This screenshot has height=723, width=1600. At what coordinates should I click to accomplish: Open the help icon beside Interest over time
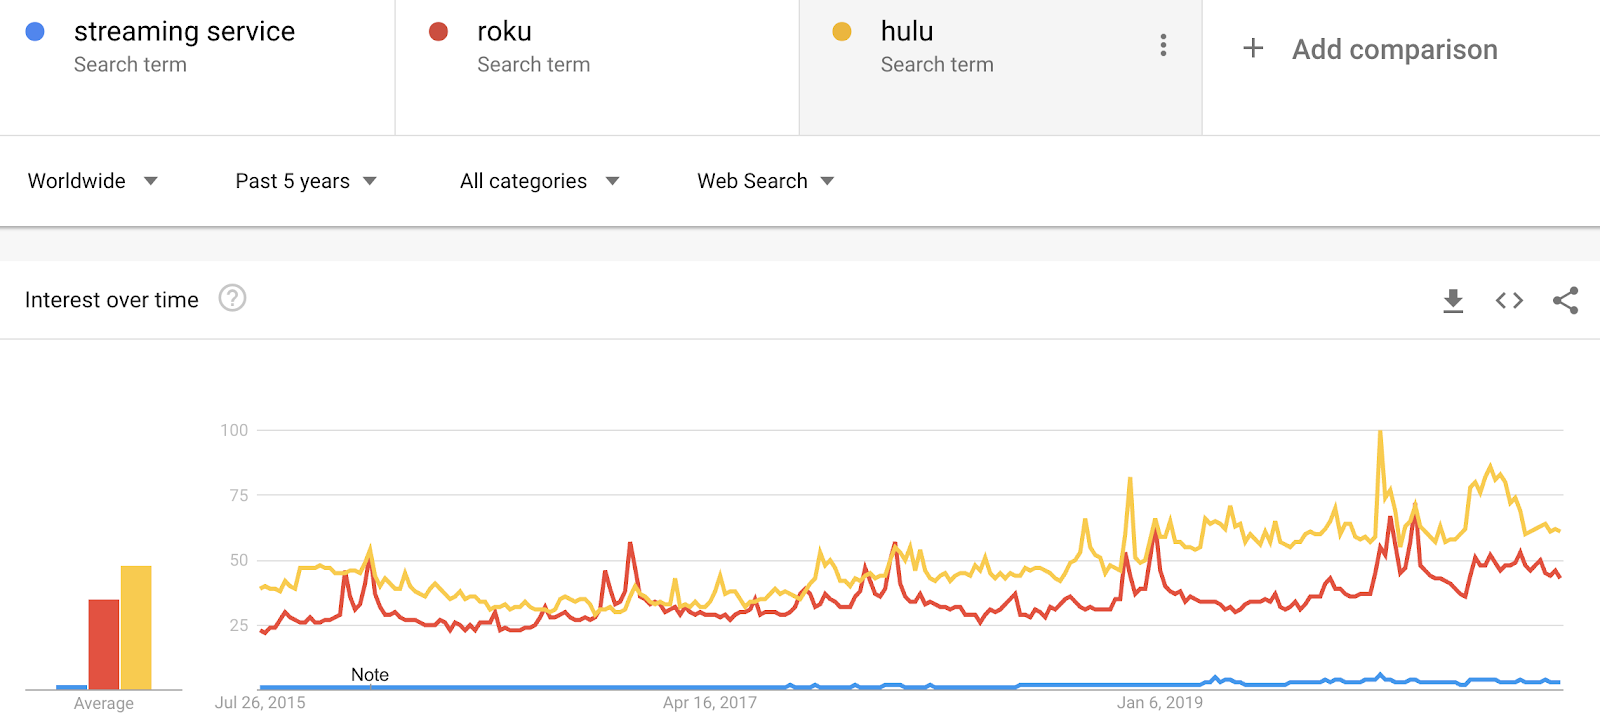[x=232, y=298]
